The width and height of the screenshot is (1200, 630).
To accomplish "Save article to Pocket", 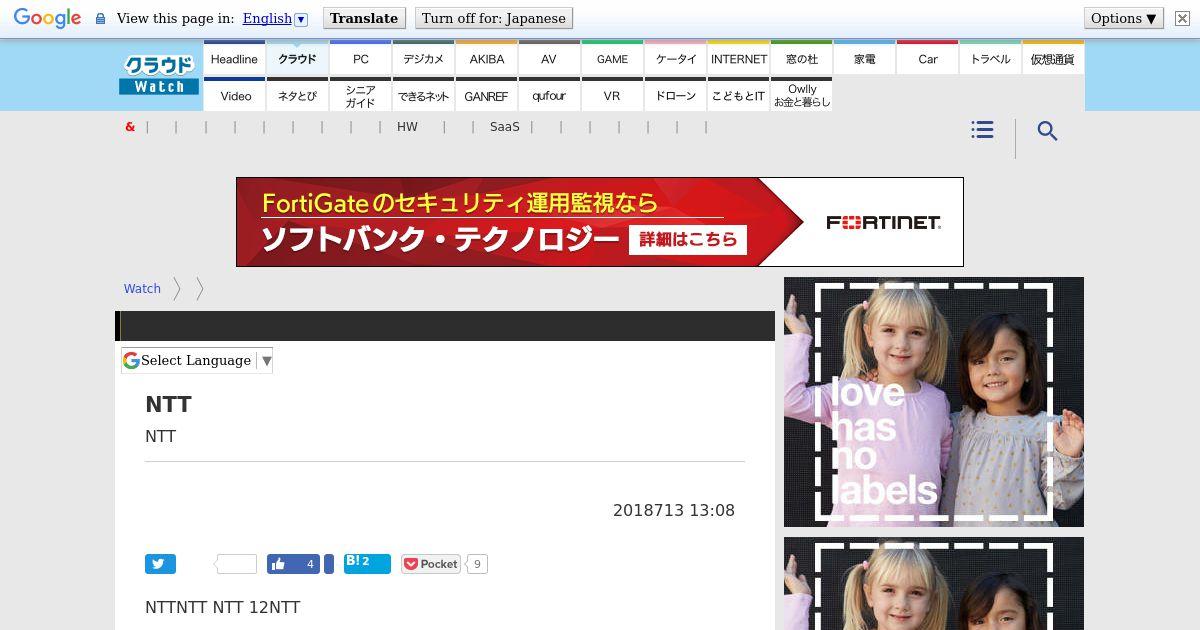I will pyautogui.click(x=431, y=564).
